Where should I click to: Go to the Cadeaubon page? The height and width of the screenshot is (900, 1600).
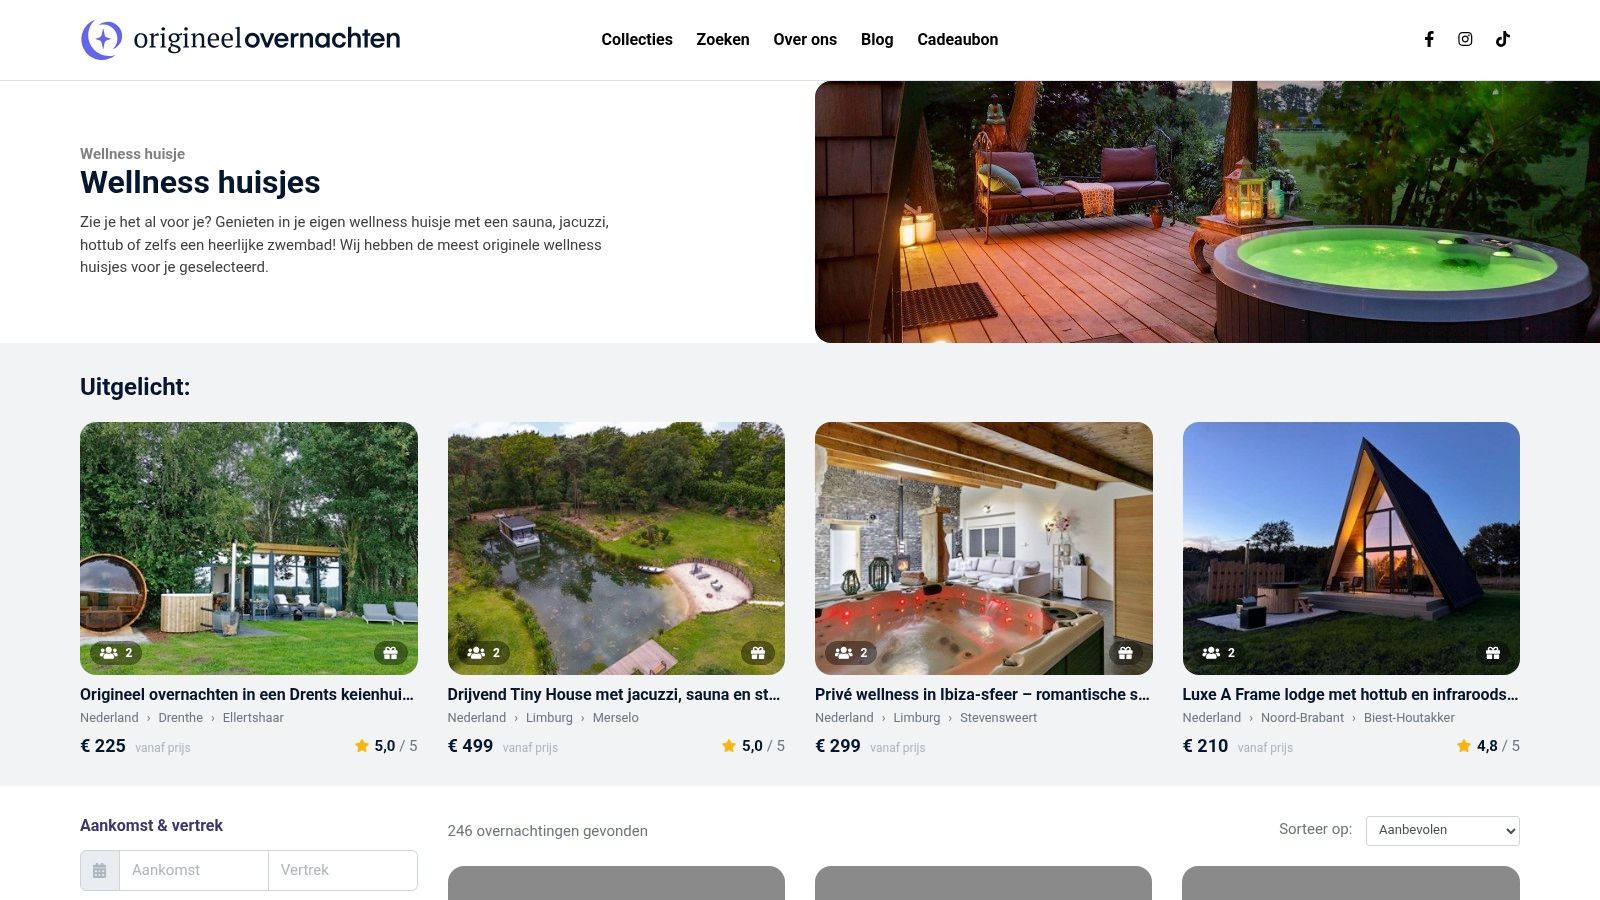tap(958, 40)
